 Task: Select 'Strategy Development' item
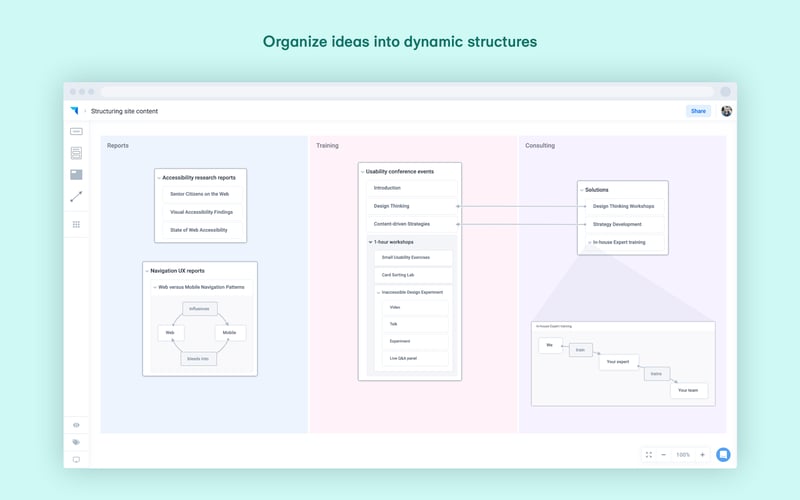point(625,224)
